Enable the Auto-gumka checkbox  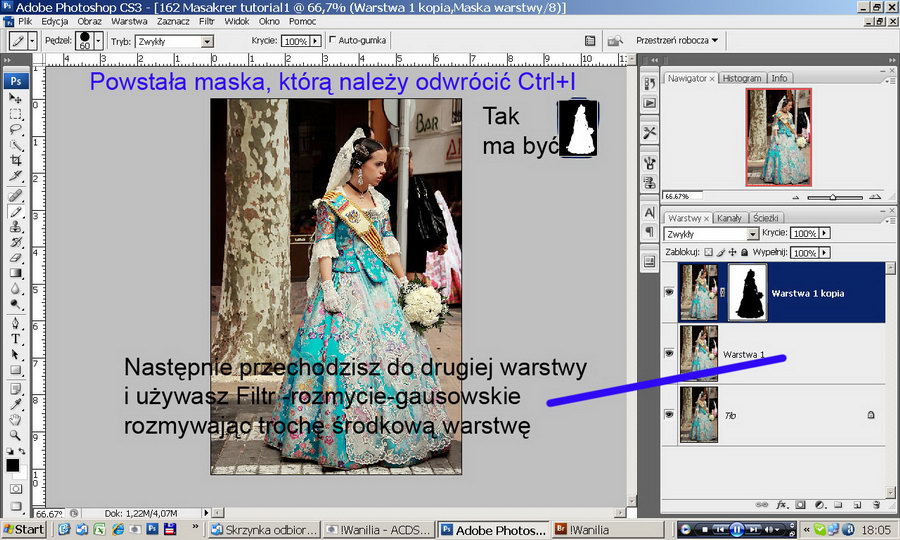[x=333, y=41]
